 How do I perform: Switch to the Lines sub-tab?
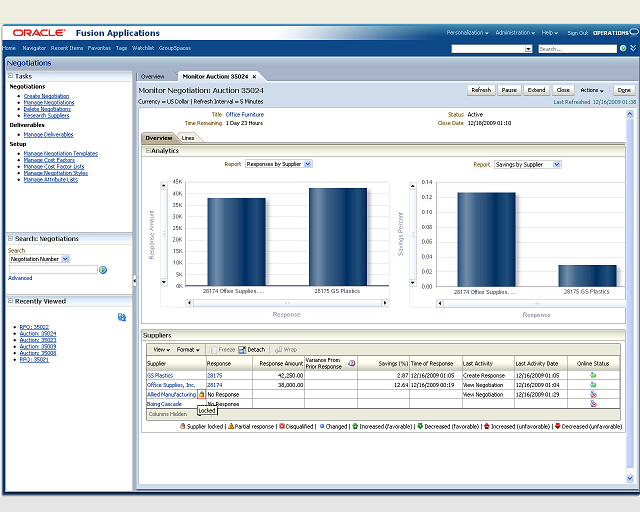tap(188, 138)
